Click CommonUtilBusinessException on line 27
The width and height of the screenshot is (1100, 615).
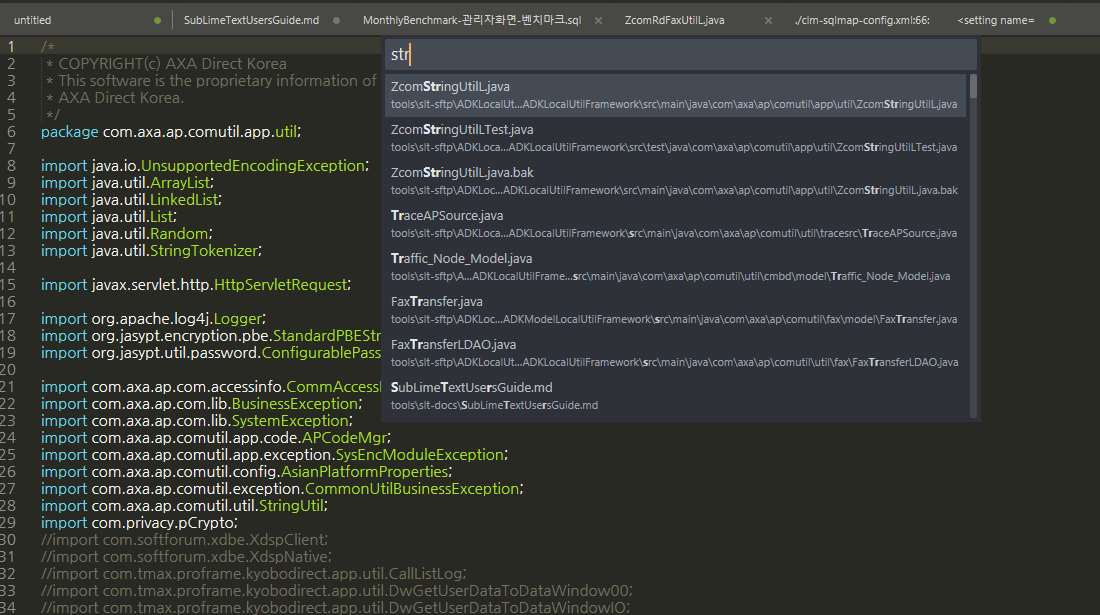point(412,489)
